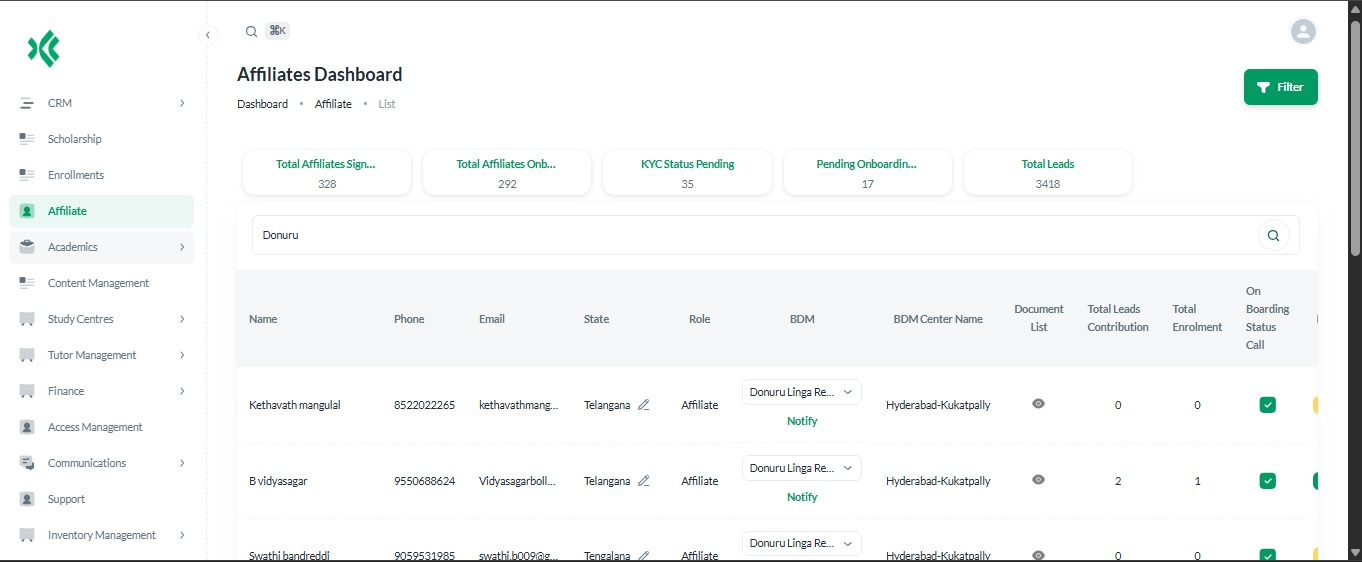Open BDM dropdown for B vidyasagar
The height and width of the screenshot is (562, 1362).
[x=801, y=468]
